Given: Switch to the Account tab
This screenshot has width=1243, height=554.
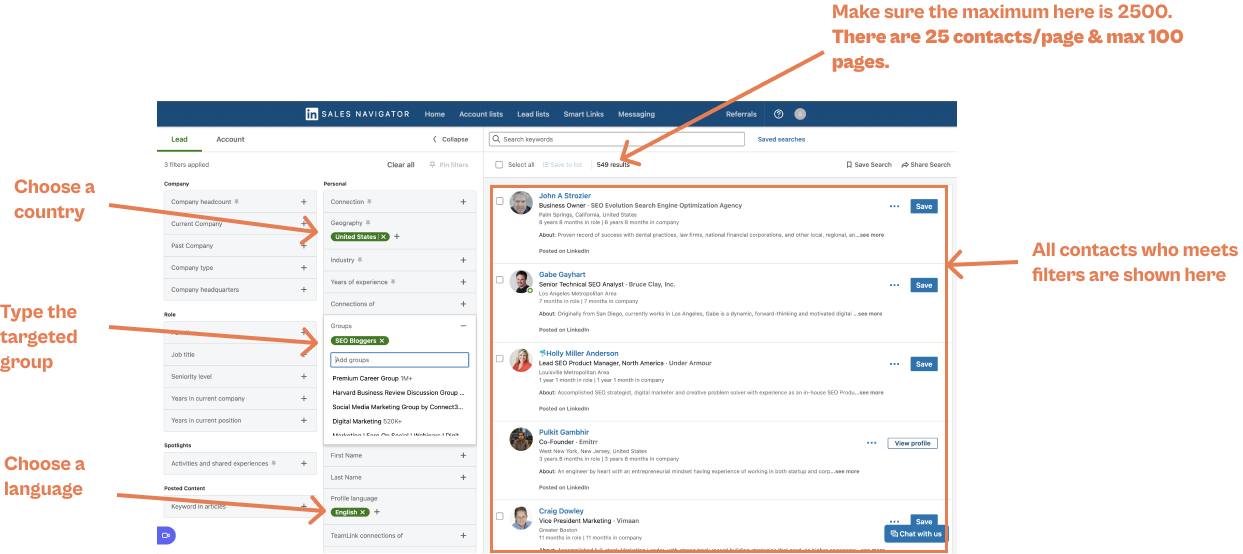Looking at the screenshot, I should click(230, 139).
